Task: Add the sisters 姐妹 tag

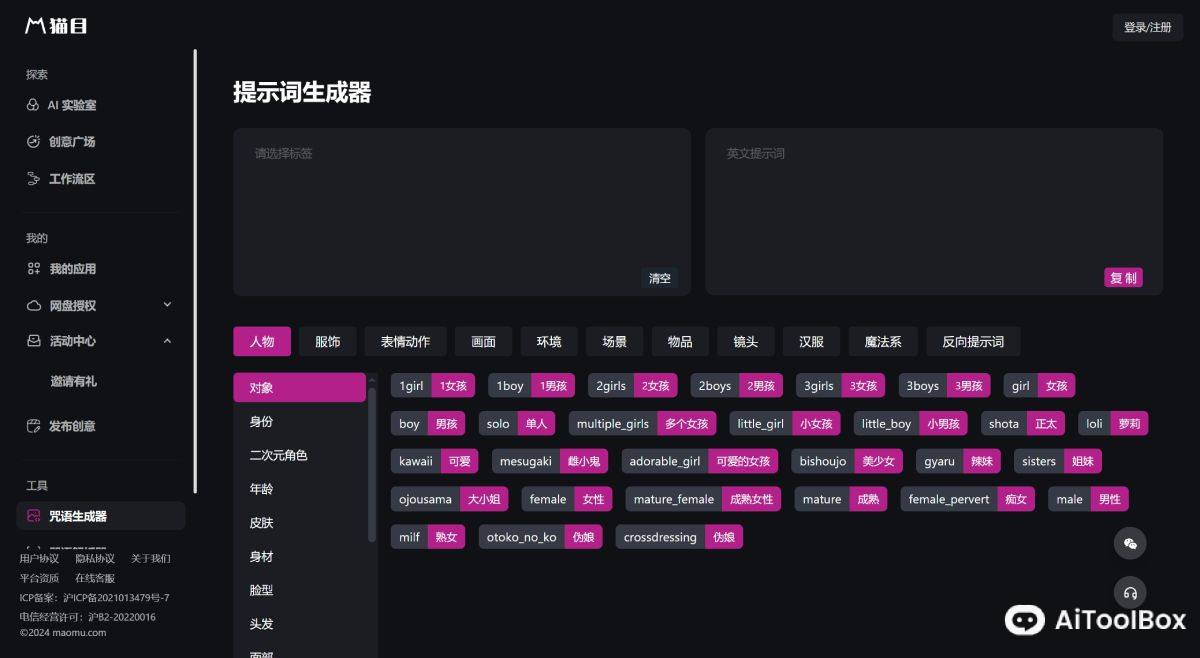Action: coord(1058,461)
